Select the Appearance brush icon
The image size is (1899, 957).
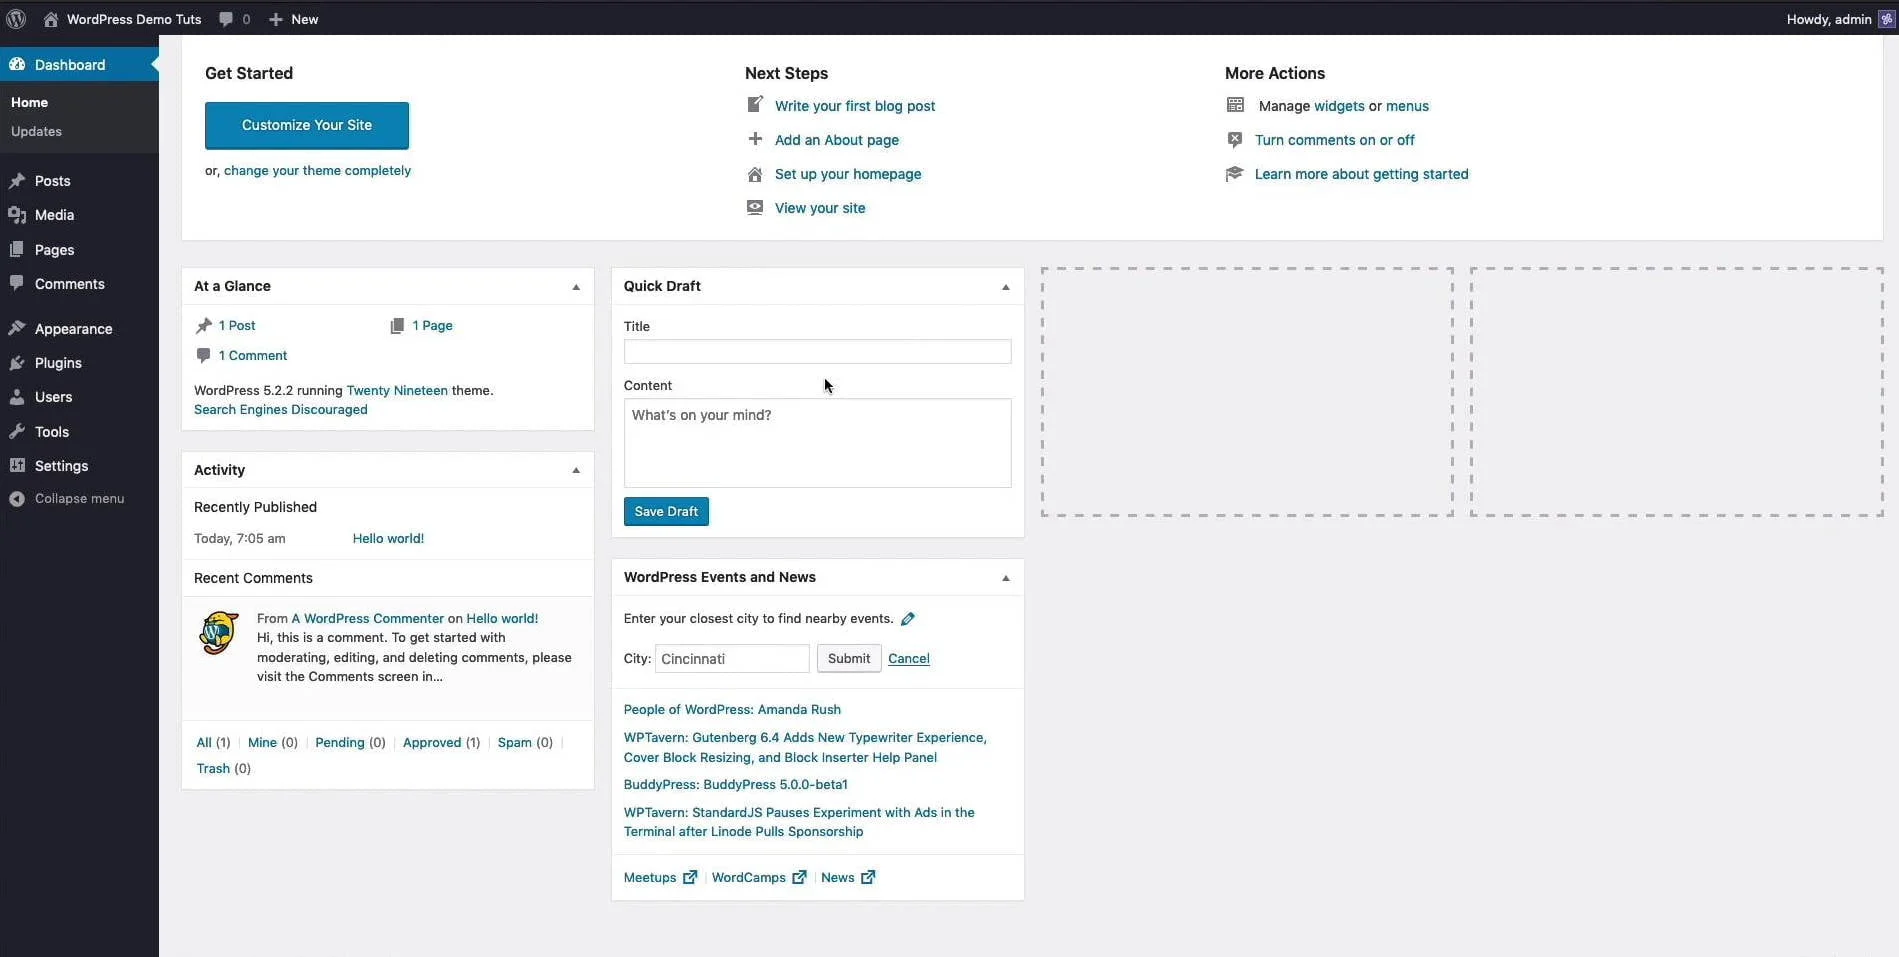(16, 328)
